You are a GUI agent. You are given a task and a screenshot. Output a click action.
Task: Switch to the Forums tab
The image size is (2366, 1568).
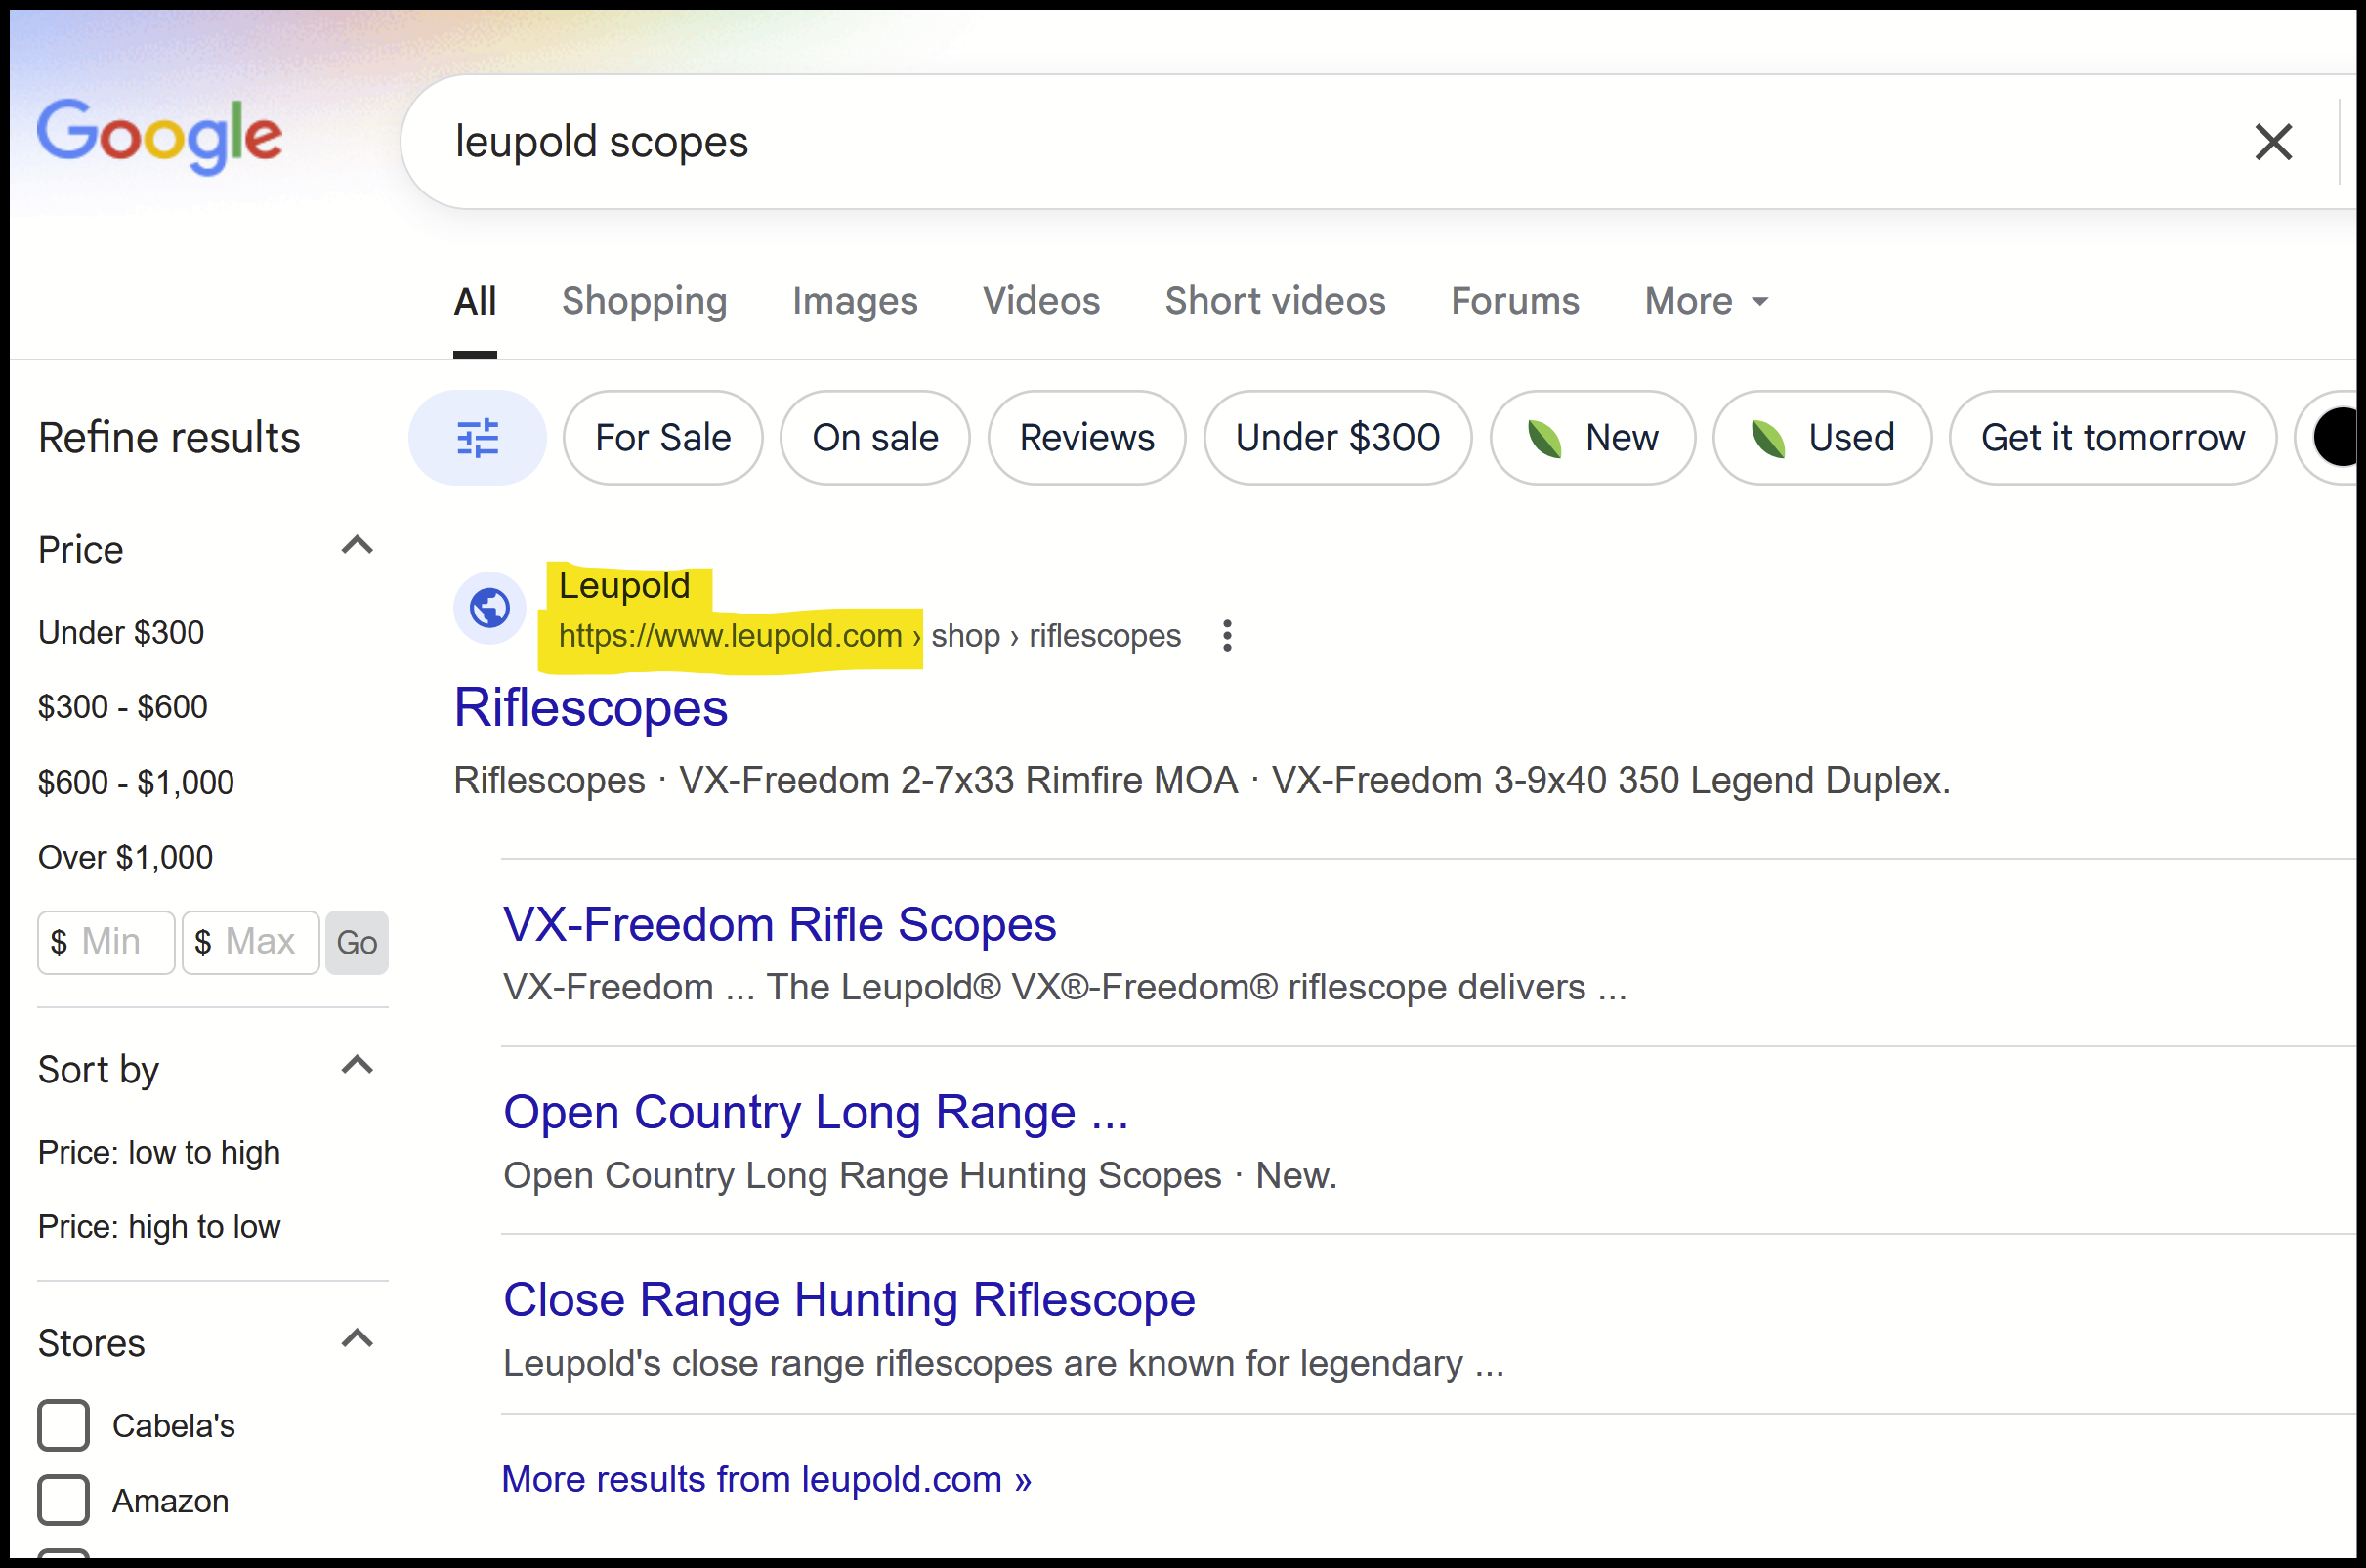(x=1515, y=301)
